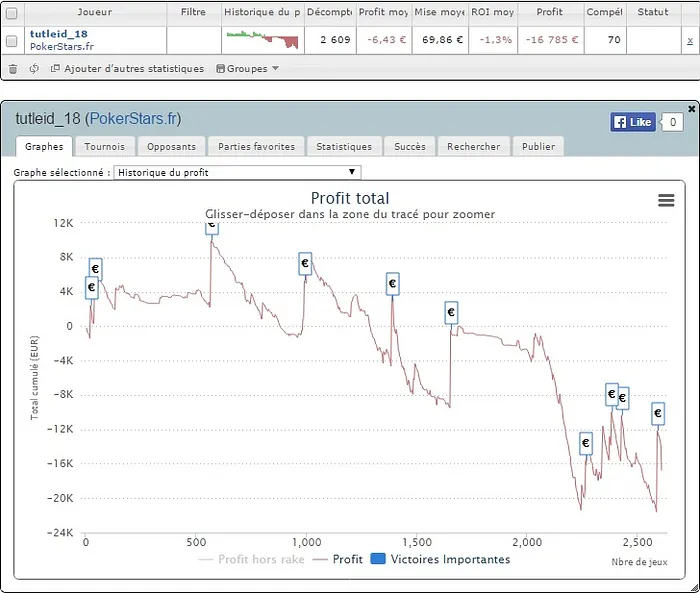Sort by ROI moy column header
The height and width of the screenshot is (593, 700).
click(x=493, y=12)
